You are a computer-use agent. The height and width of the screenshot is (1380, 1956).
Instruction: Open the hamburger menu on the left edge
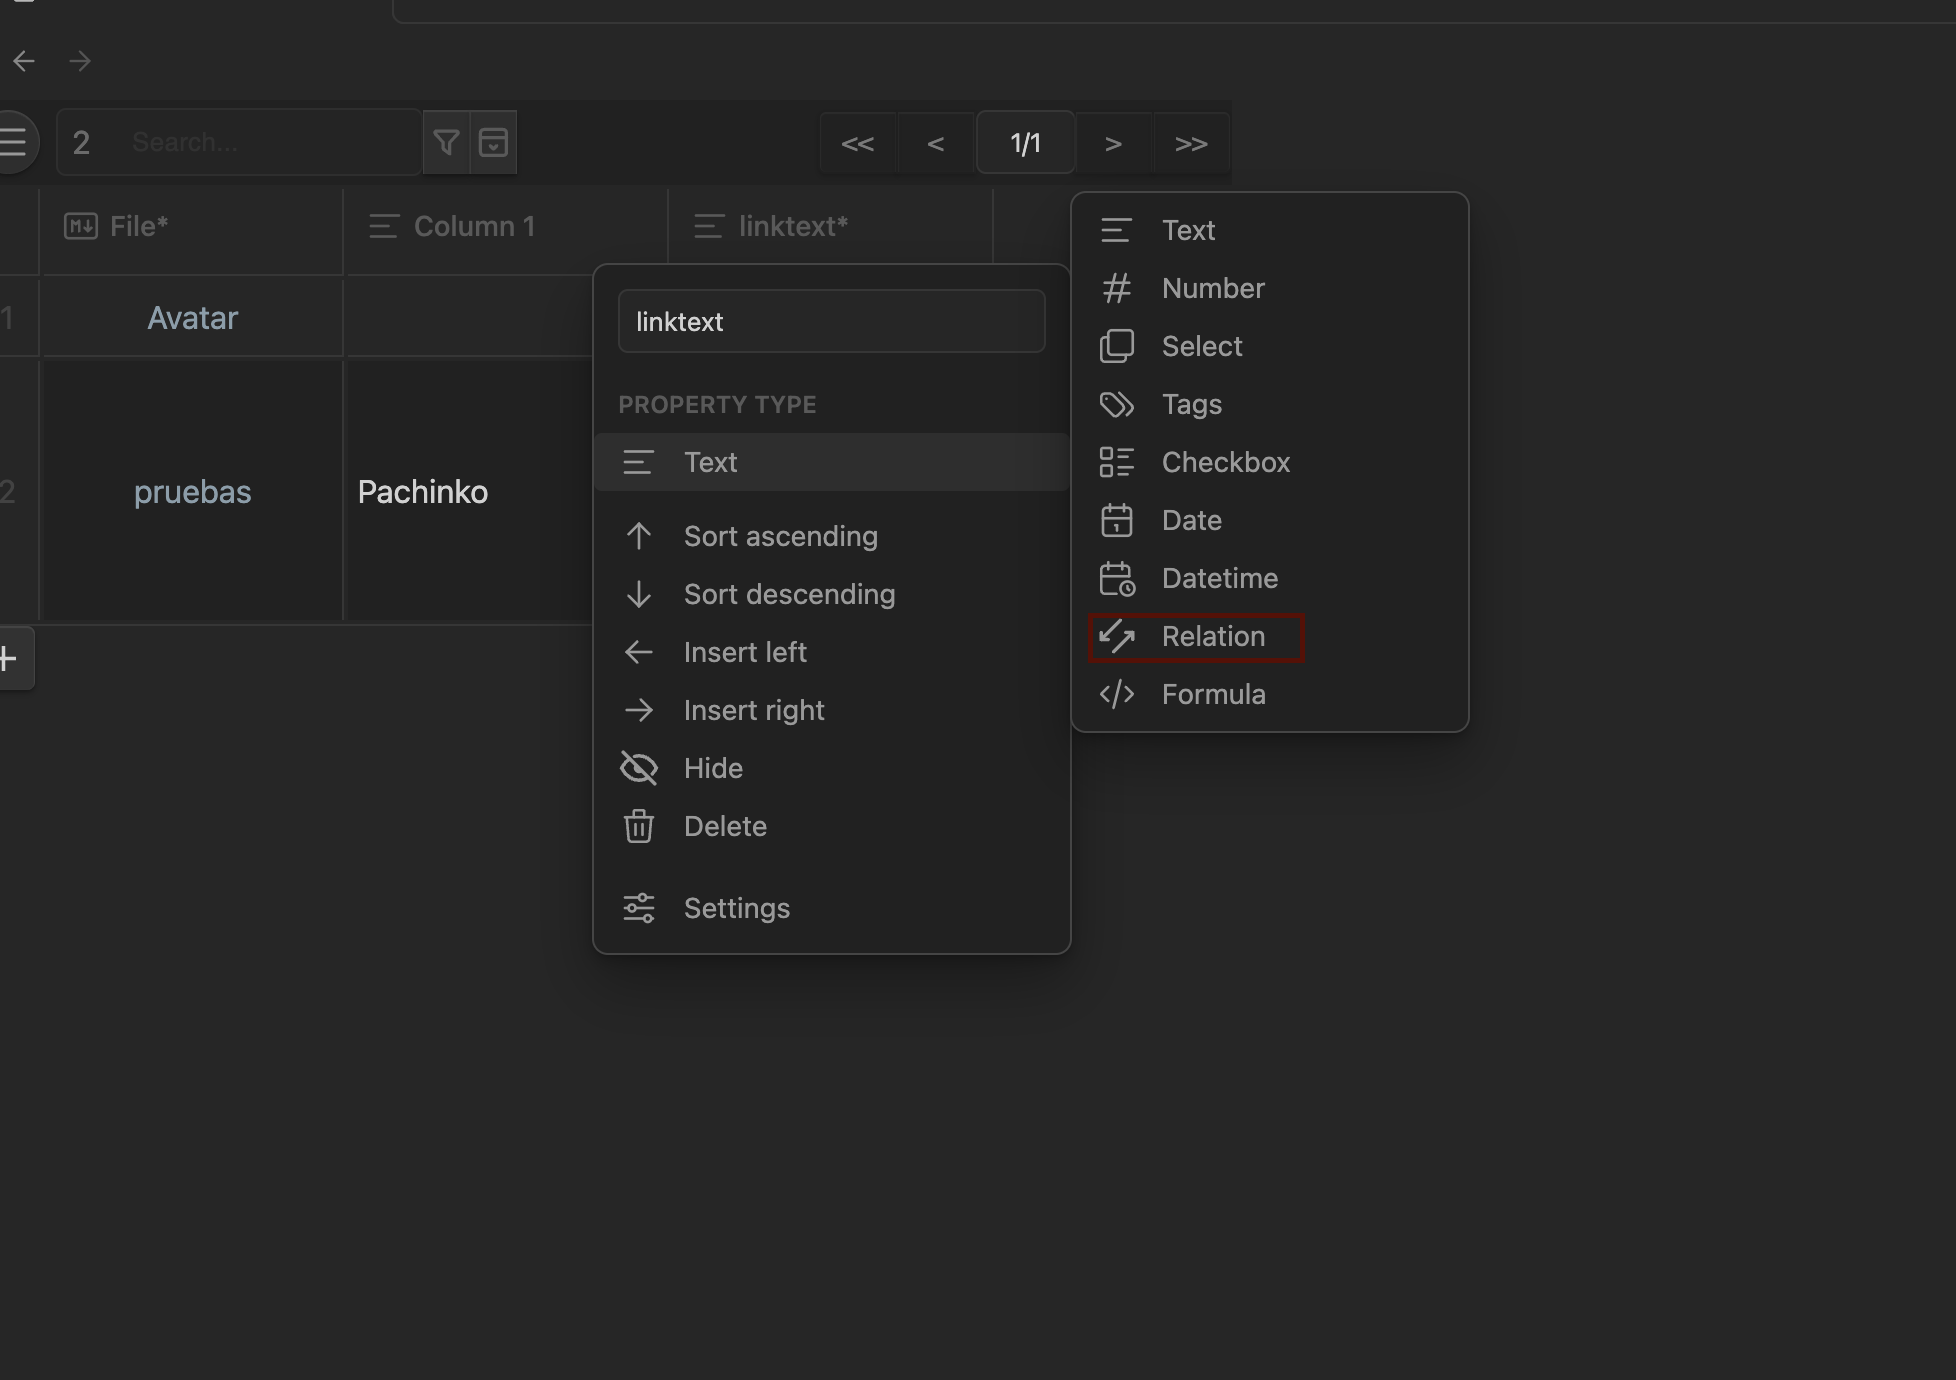tap(14, 141)
